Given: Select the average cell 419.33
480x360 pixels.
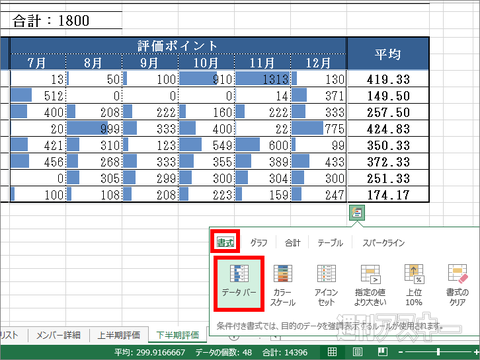Looking at the screenshot, I should pyautogui.click(x=388, y=79).
